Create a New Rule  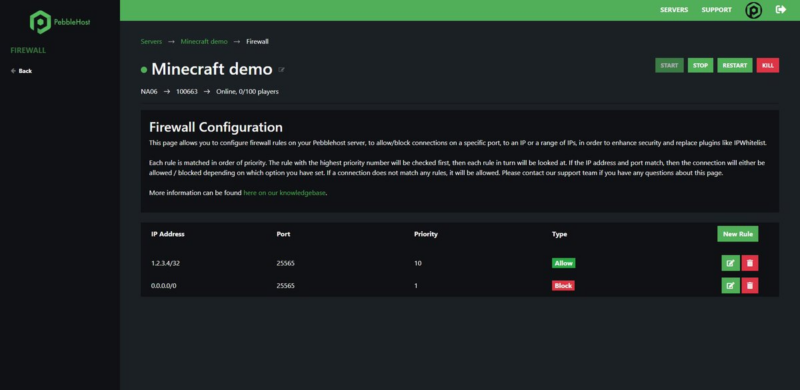(738, 234)
